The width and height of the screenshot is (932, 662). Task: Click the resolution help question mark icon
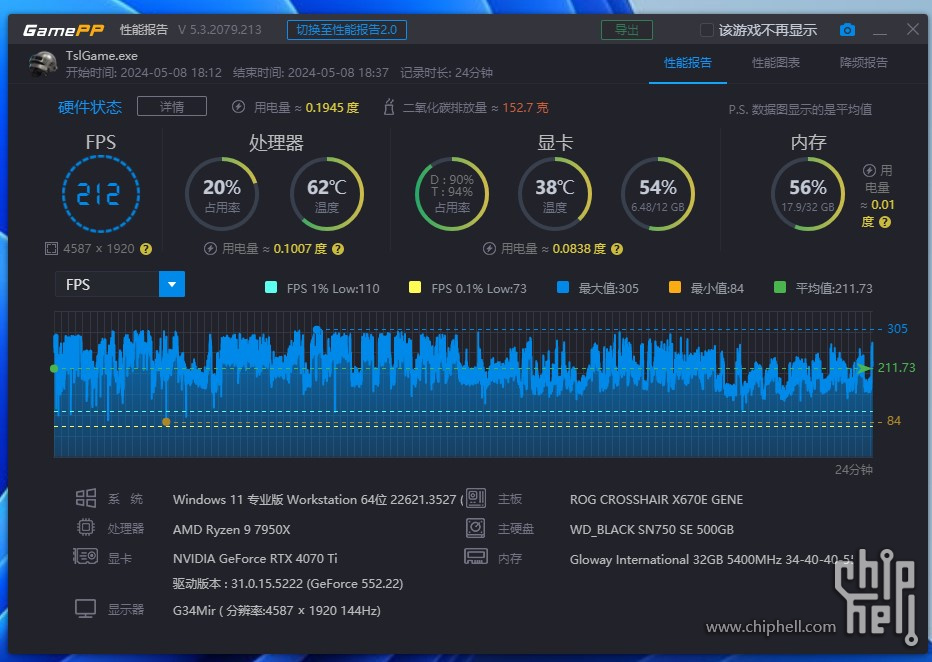pos(146,249)
